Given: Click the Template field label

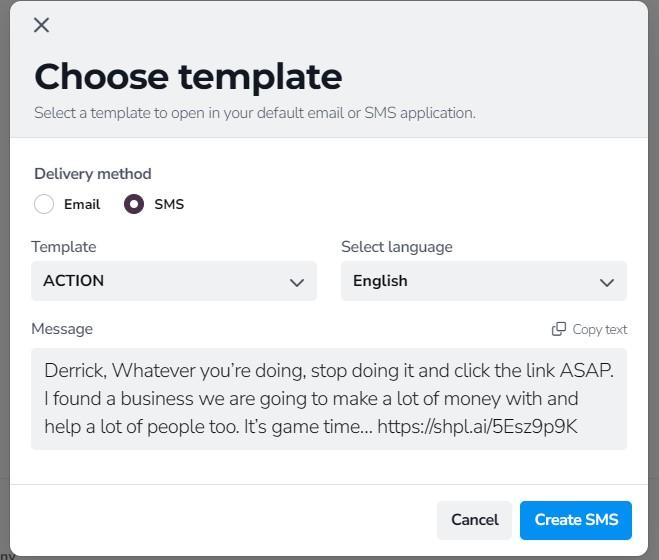Looking at the screenshot, I should click(x=64, y=247).
